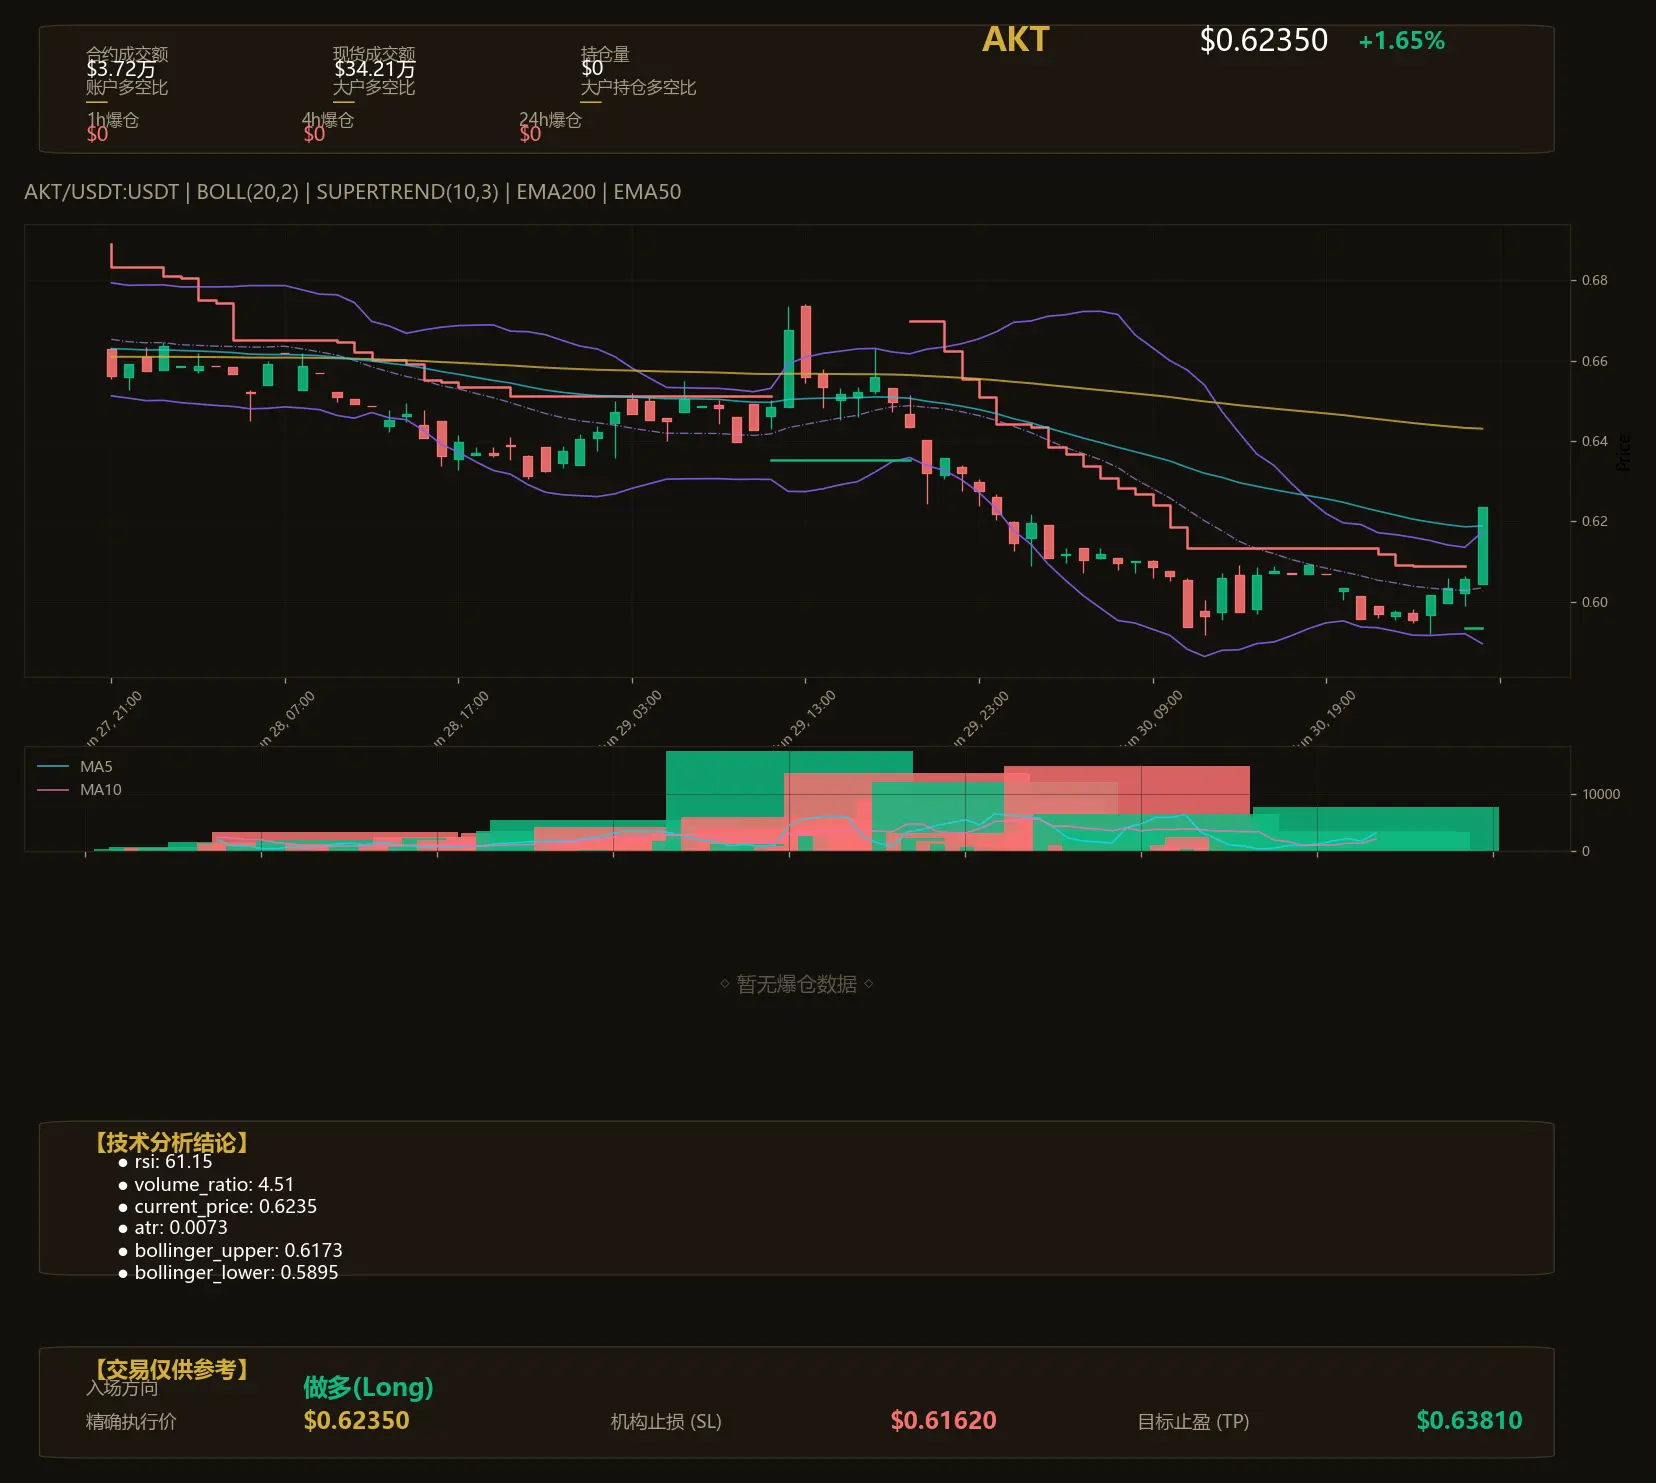1656x1483 pixels.
Task: Click the 机构止损 (SL) label
Action: (x=666, y=1422)
